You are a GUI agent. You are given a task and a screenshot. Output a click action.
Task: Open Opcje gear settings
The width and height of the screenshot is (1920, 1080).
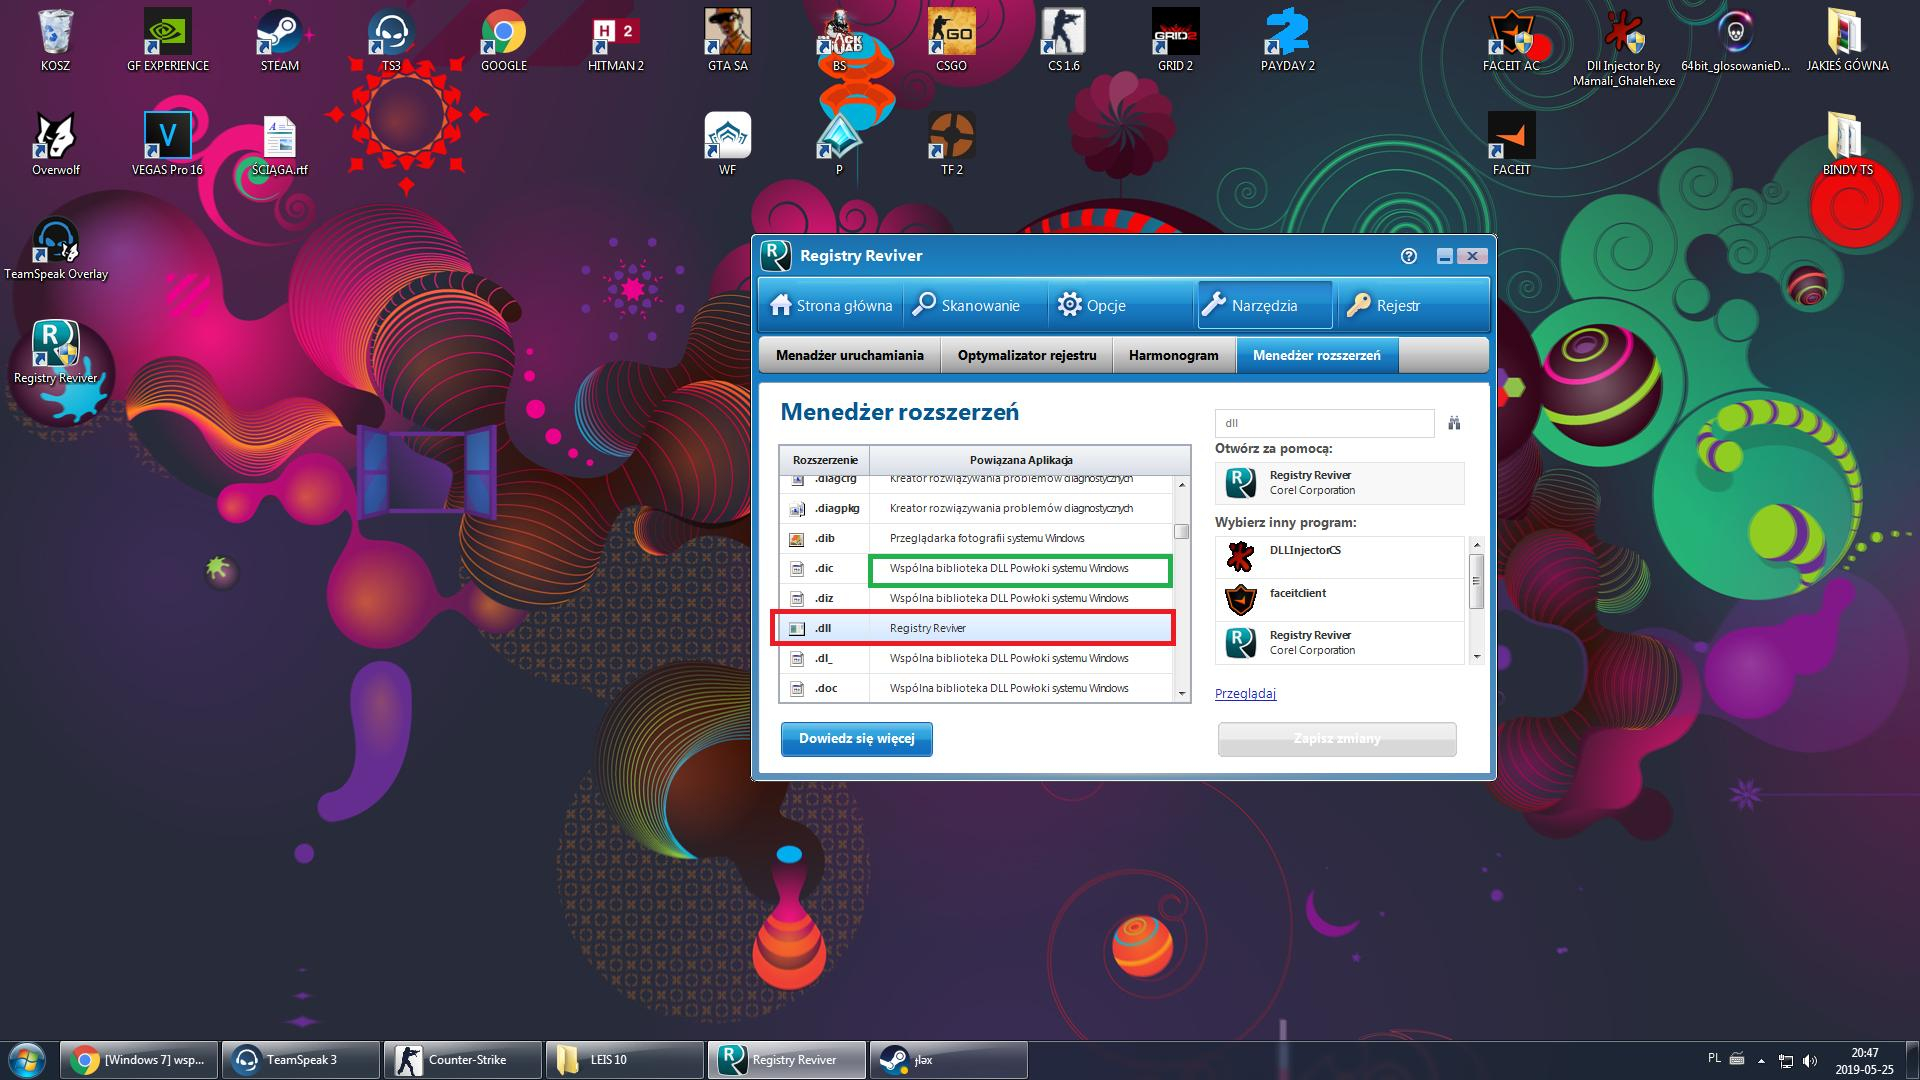[1092, 305]
